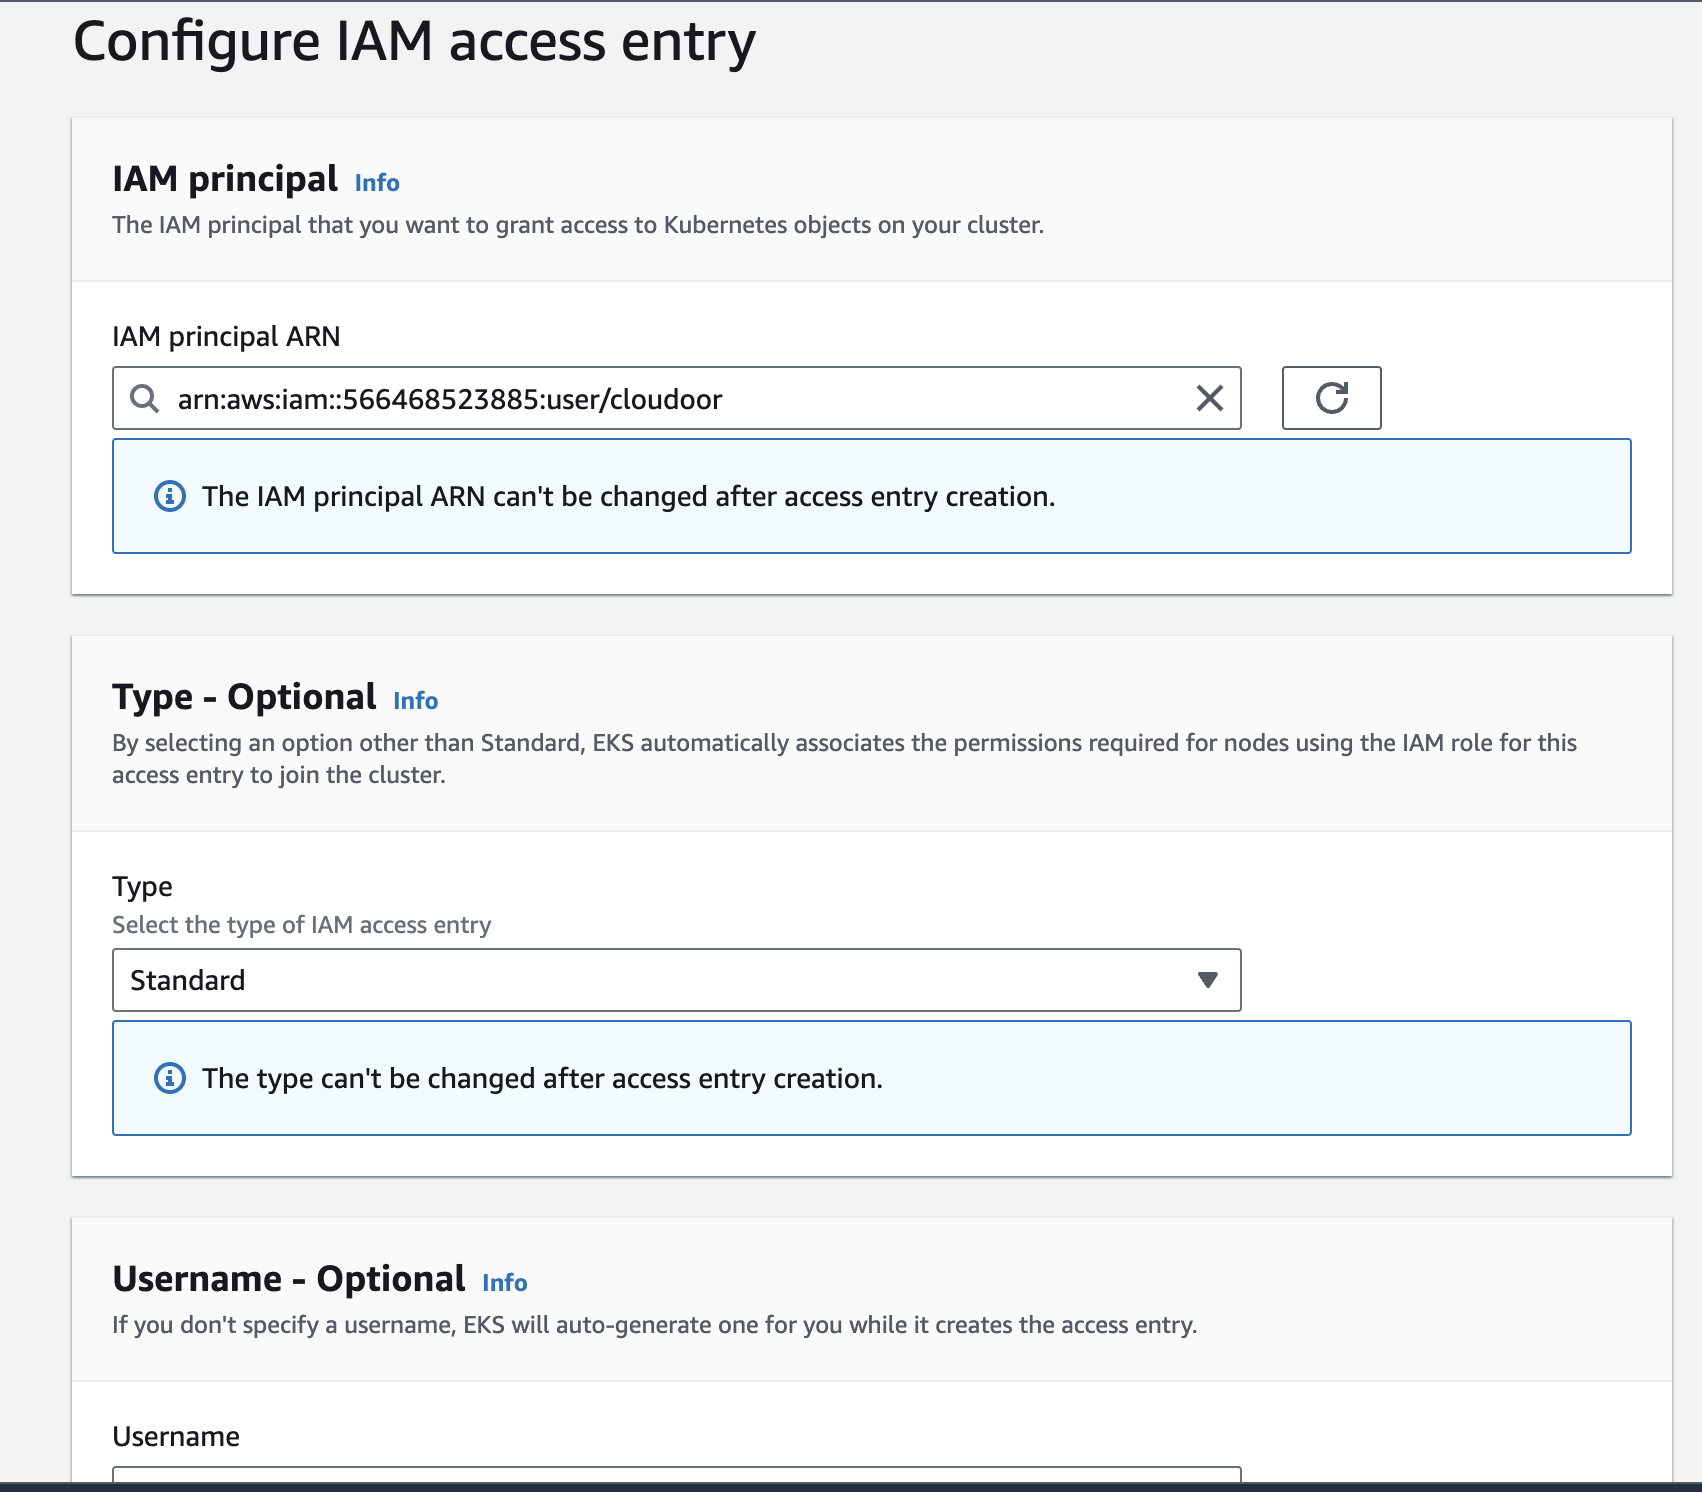
Task: Select the text 'The IAM principal ARN can't be changed after access entry creation.'
Action: [629, 497]
